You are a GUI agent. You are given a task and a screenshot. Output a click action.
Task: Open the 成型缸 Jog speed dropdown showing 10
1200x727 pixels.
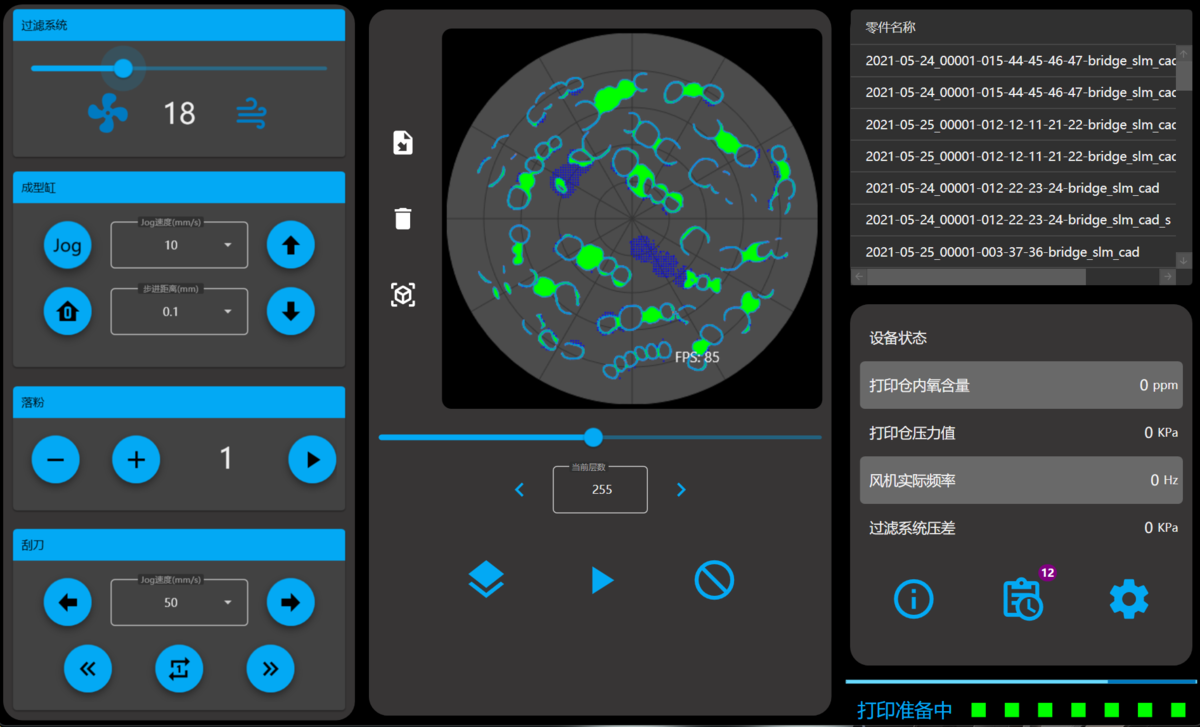tap(179, 245)
